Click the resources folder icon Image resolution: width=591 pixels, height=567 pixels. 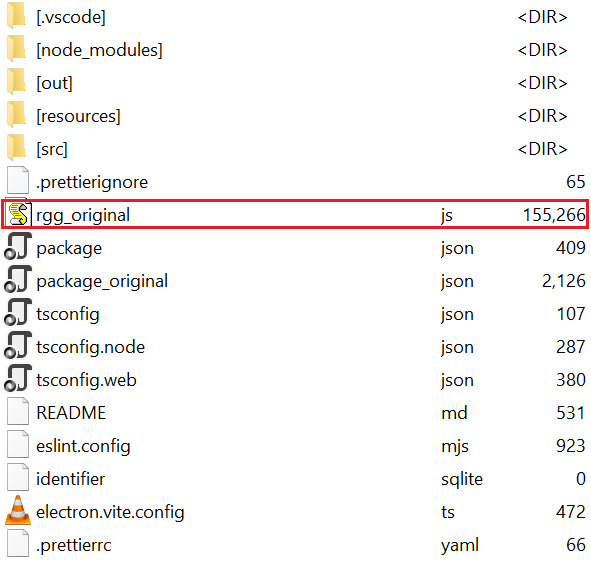click(16, 115)
